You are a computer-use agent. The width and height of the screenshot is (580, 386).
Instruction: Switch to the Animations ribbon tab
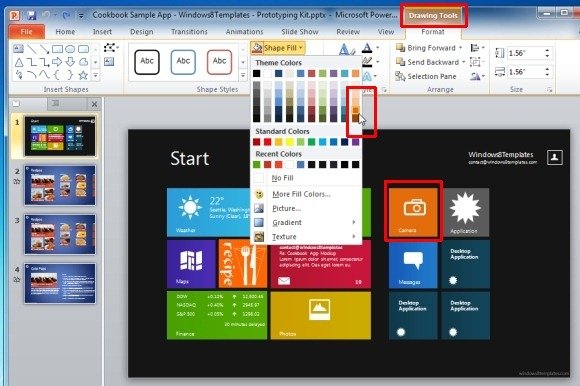tap(245, 32)
